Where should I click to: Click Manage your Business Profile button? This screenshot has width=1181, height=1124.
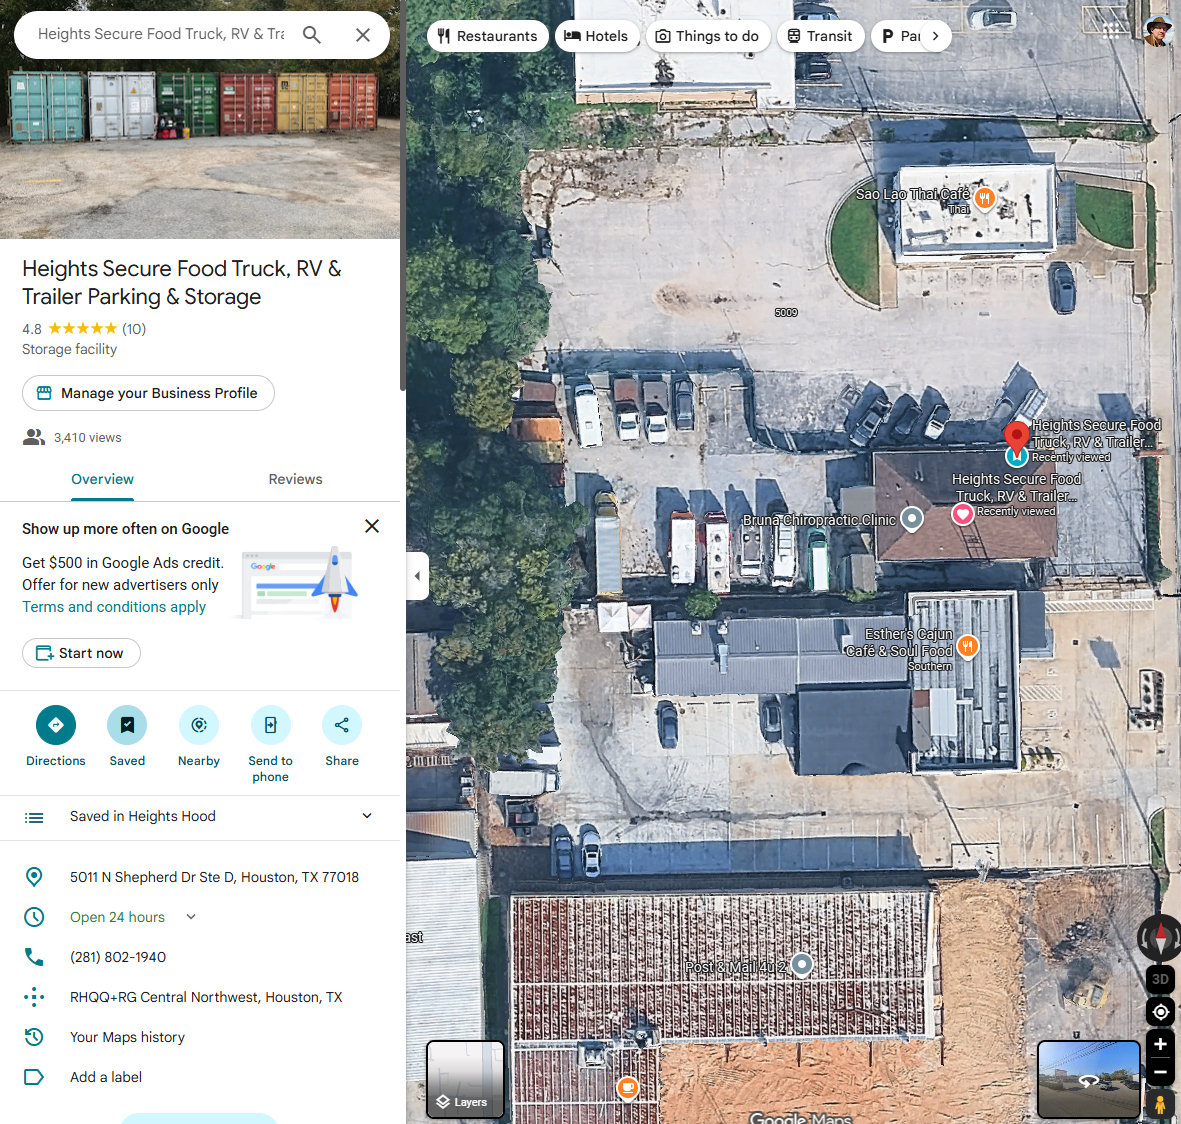148,393
